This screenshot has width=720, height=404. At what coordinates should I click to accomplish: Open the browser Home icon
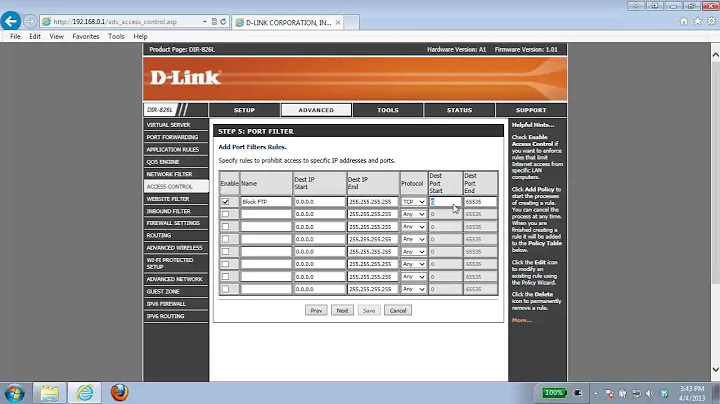683,21
